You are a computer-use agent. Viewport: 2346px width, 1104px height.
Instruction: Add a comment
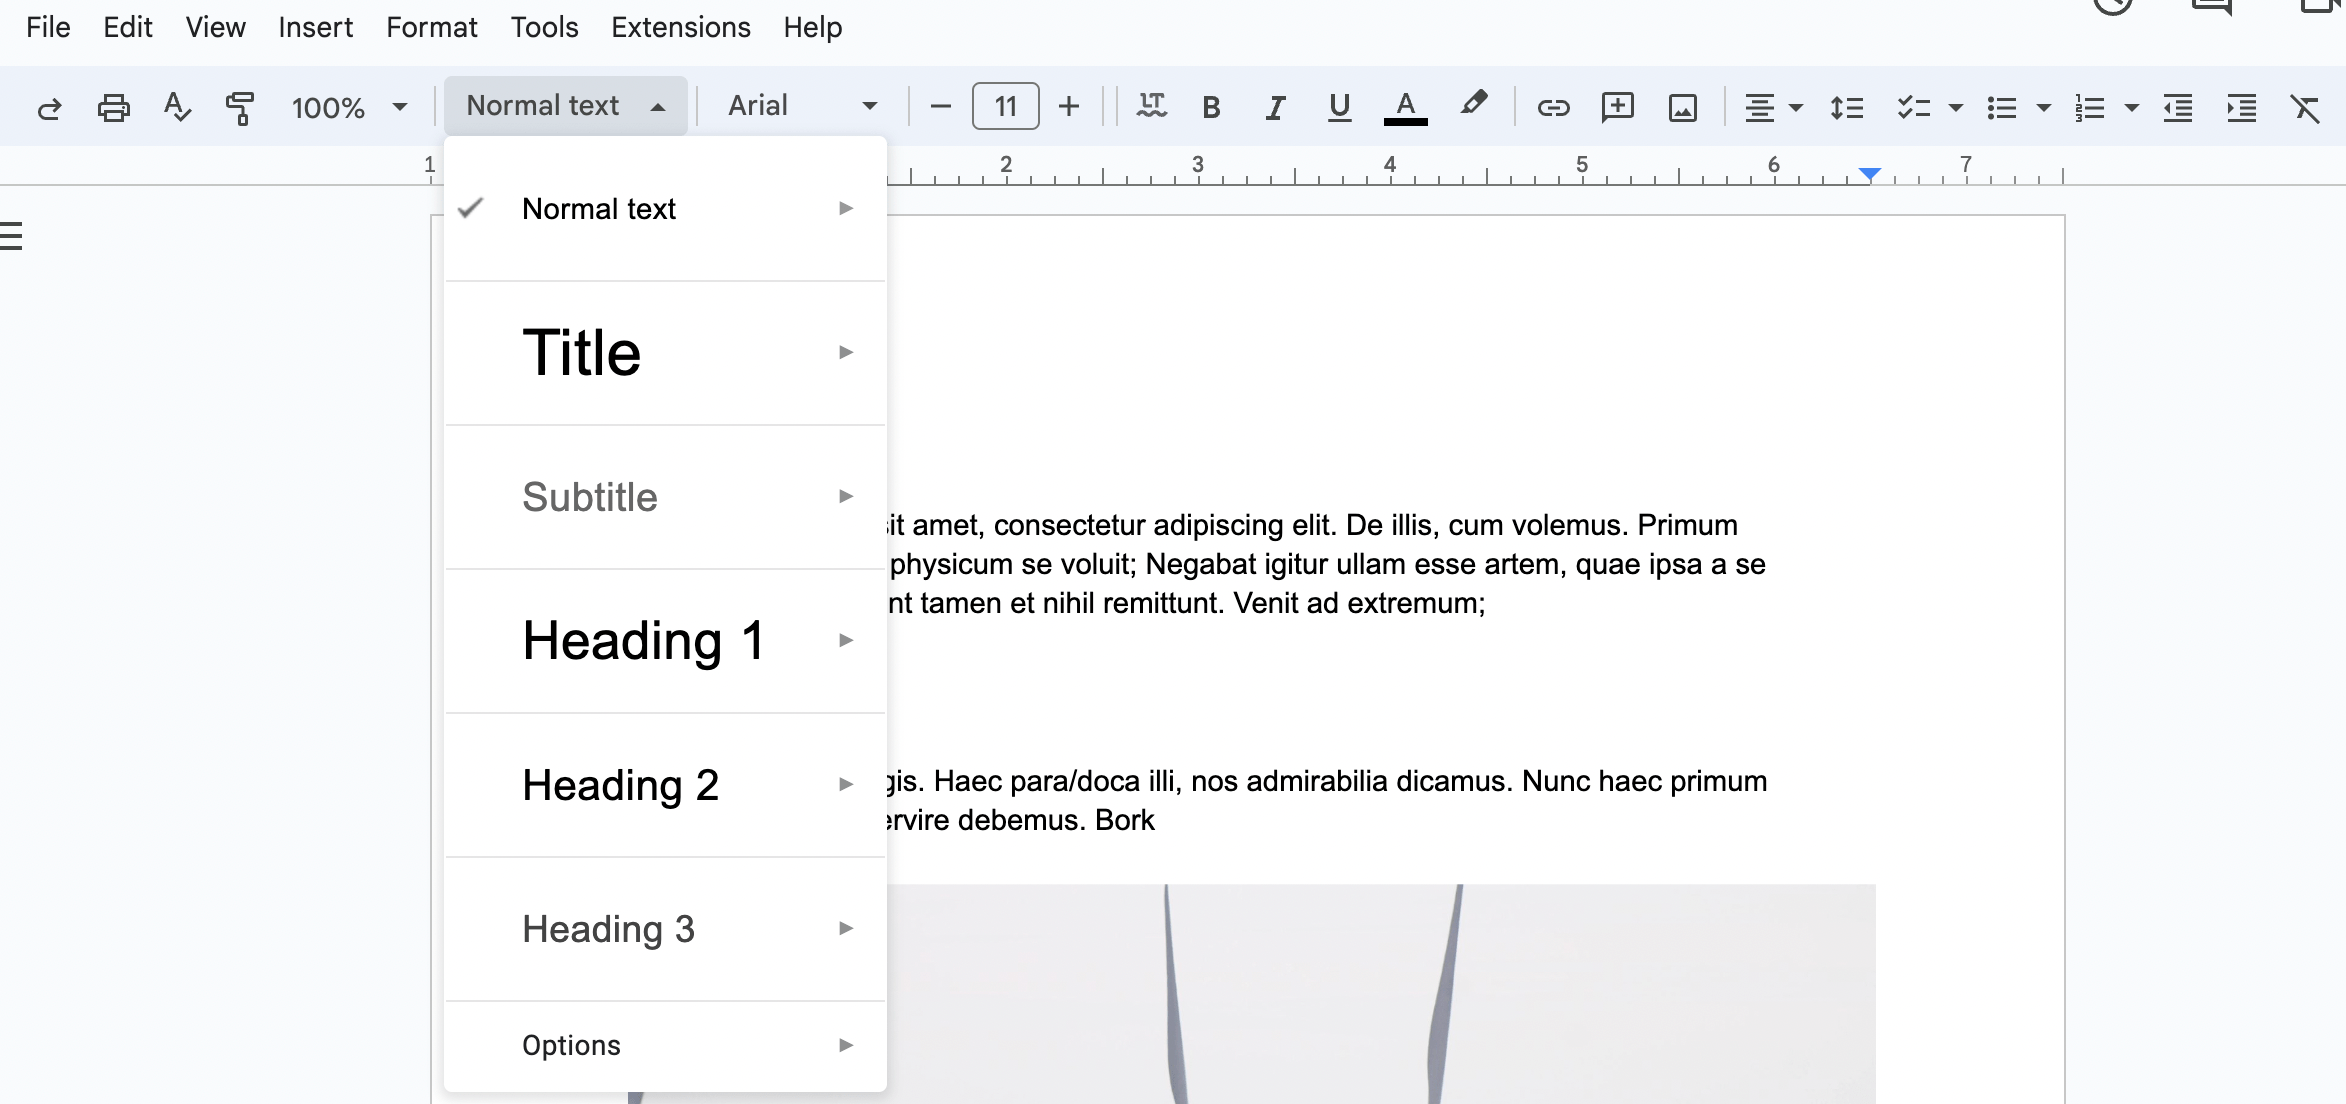1618,107
